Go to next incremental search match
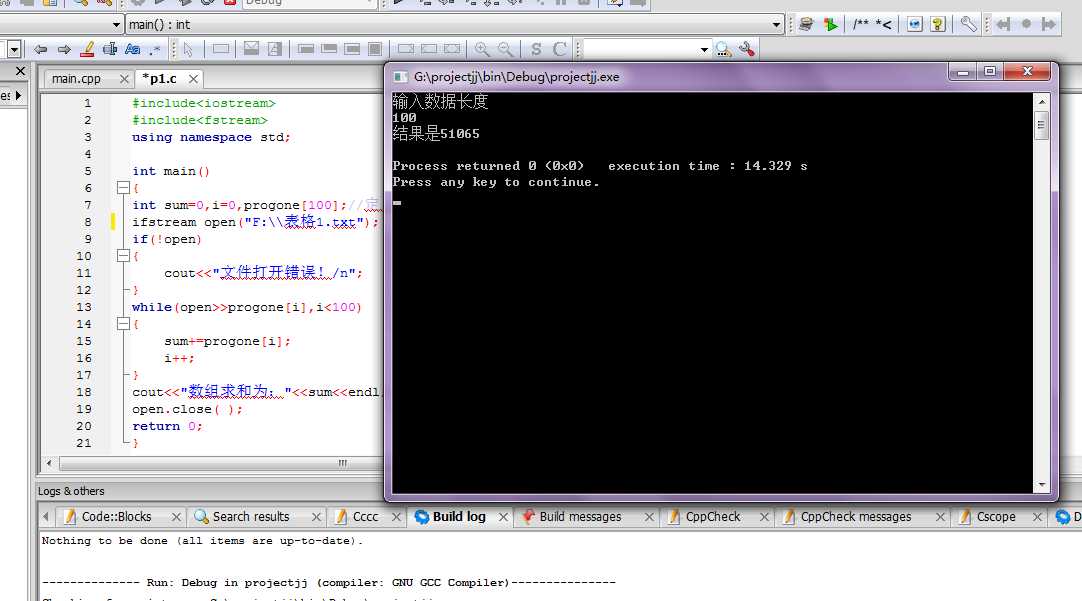 click(64, 49)
